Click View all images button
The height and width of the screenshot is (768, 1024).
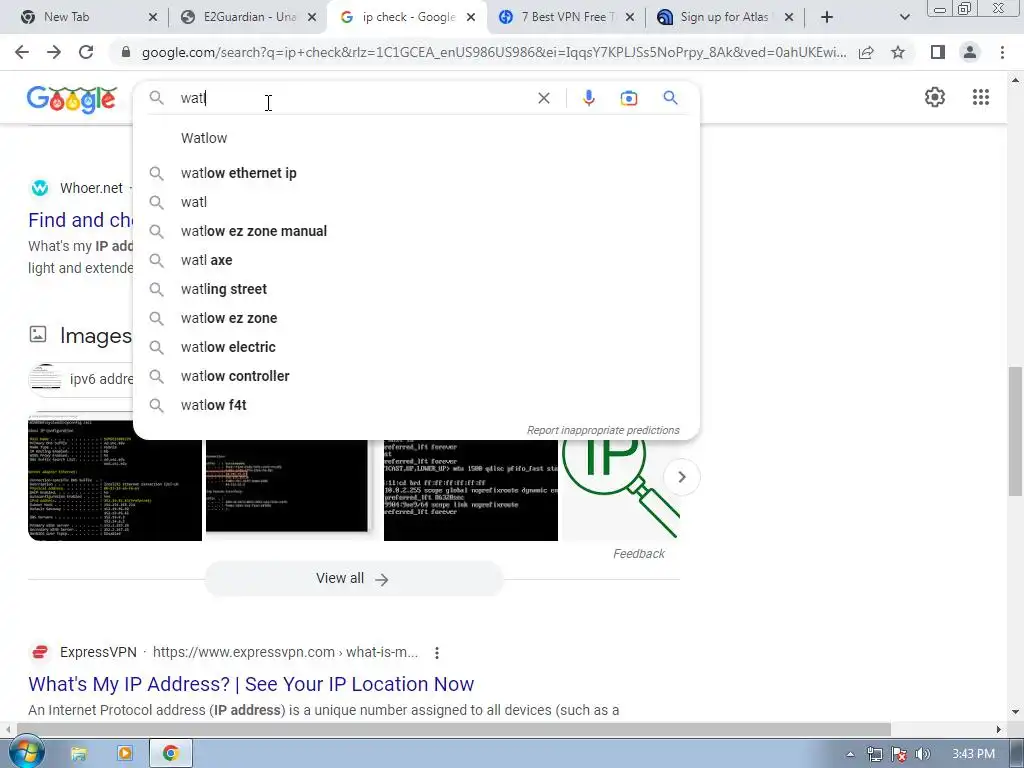tap(353, 579)
